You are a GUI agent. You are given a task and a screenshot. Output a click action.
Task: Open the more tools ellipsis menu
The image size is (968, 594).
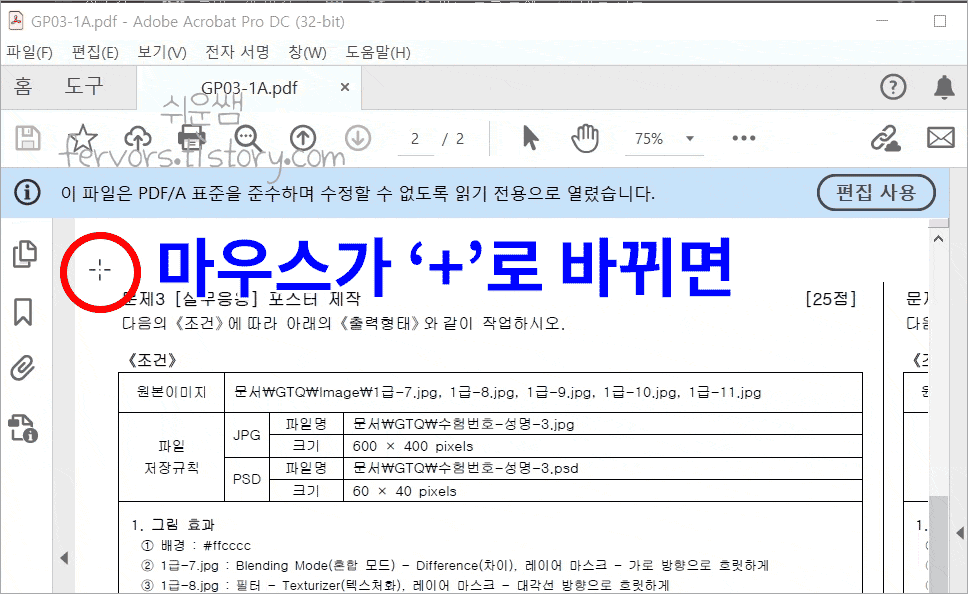click(x=743, y=139)
